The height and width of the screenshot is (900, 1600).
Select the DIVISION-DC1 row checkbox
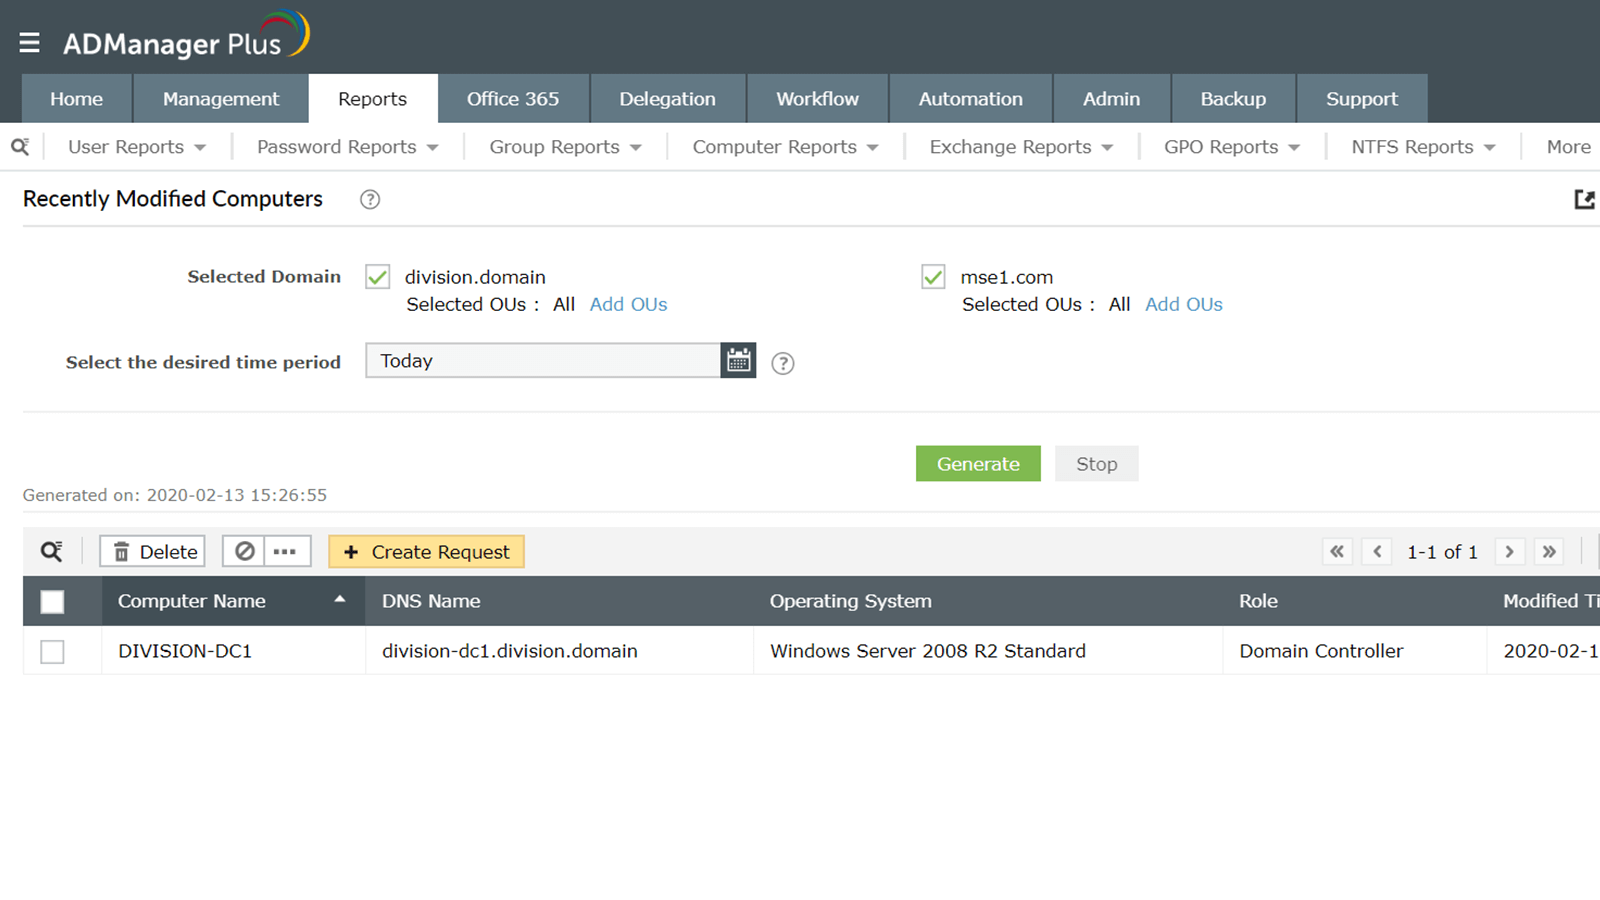pos(52,651)
